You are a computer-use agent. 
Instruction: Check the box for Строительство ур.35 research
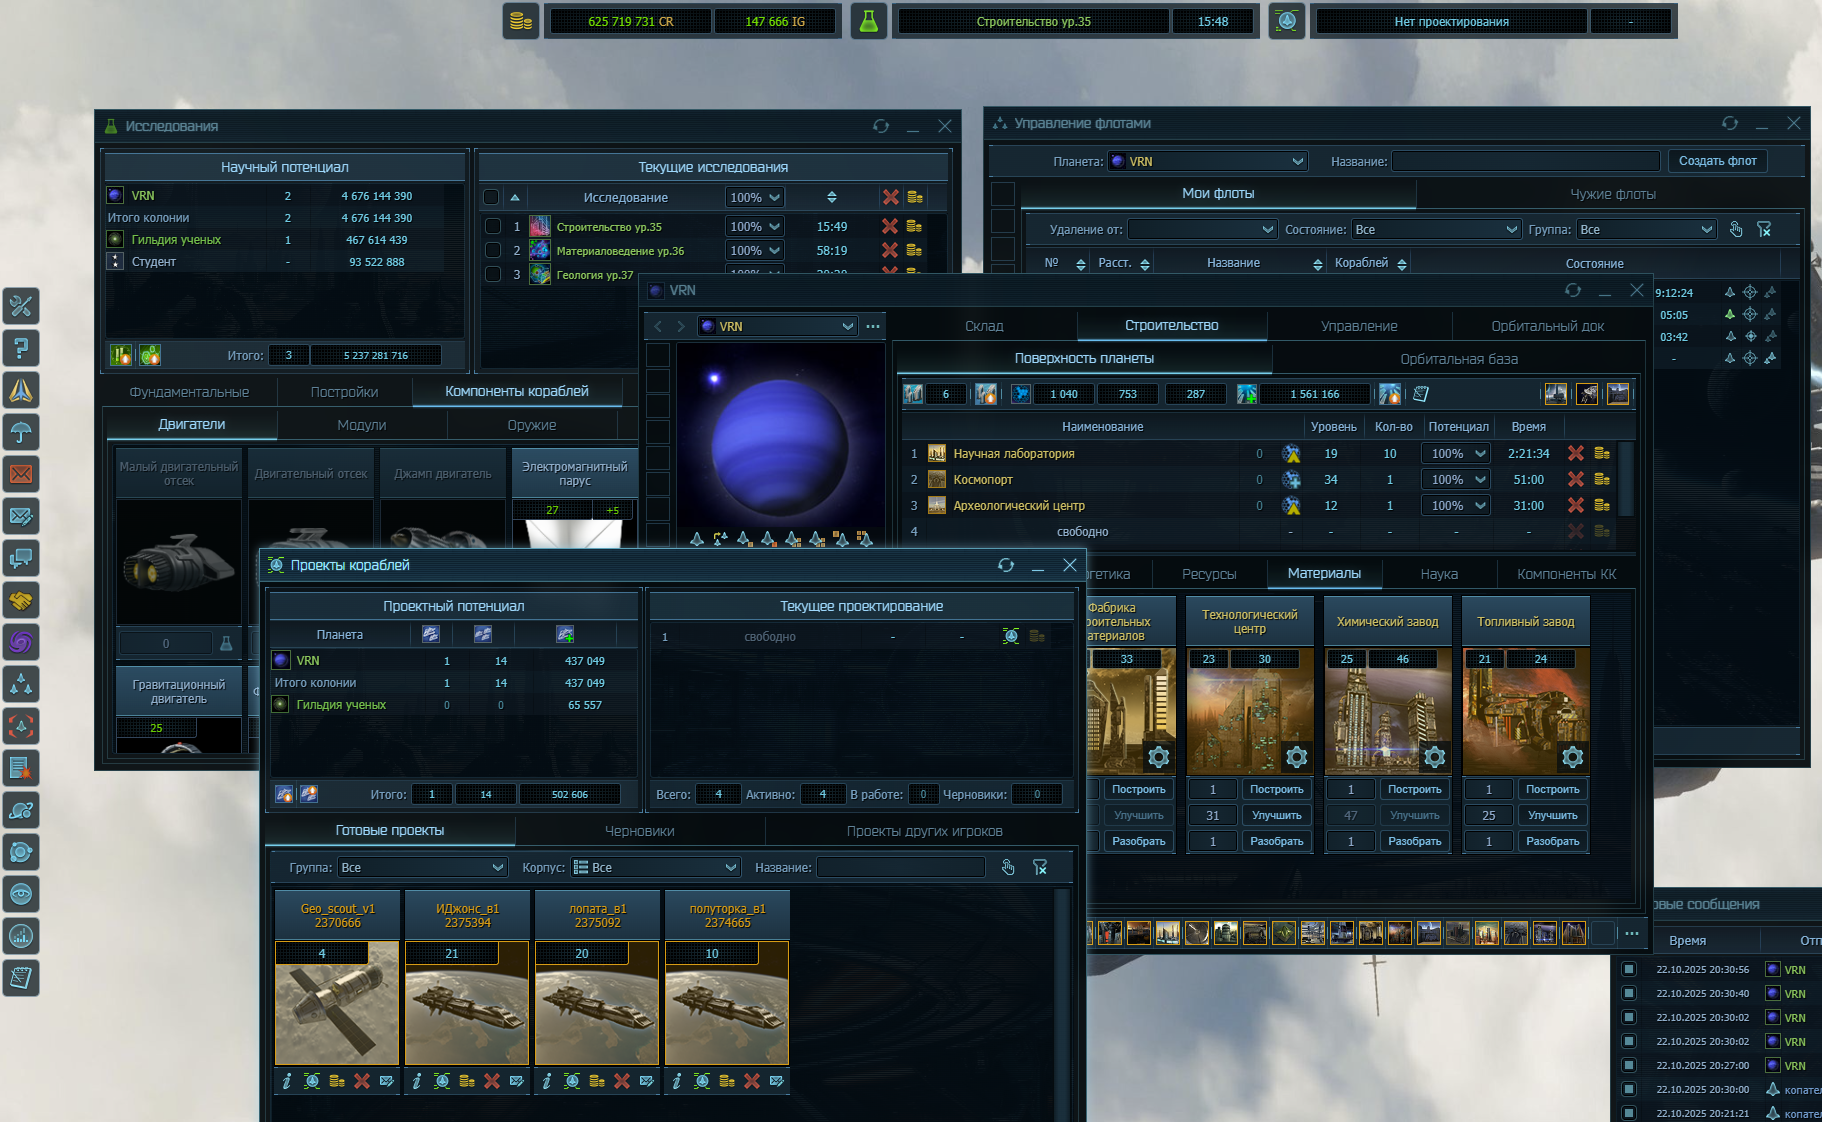[x=493, y=226]
